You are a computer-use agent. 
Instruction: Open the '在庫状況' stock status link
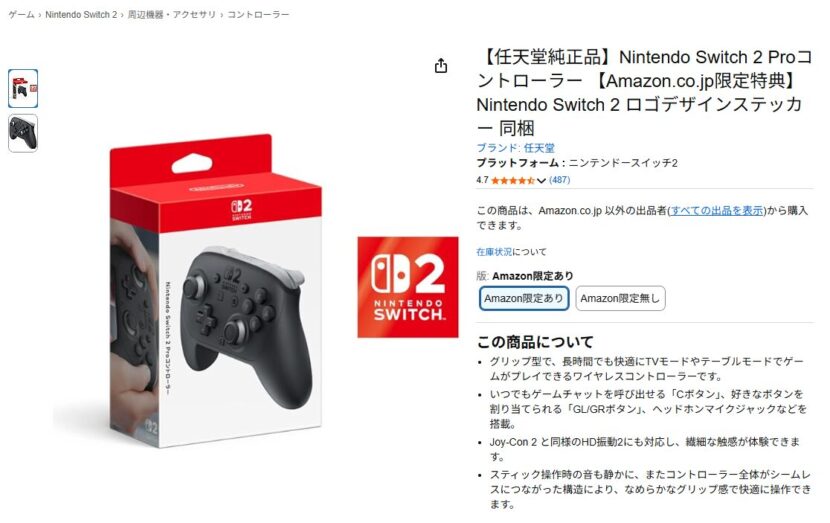(494, 252)
